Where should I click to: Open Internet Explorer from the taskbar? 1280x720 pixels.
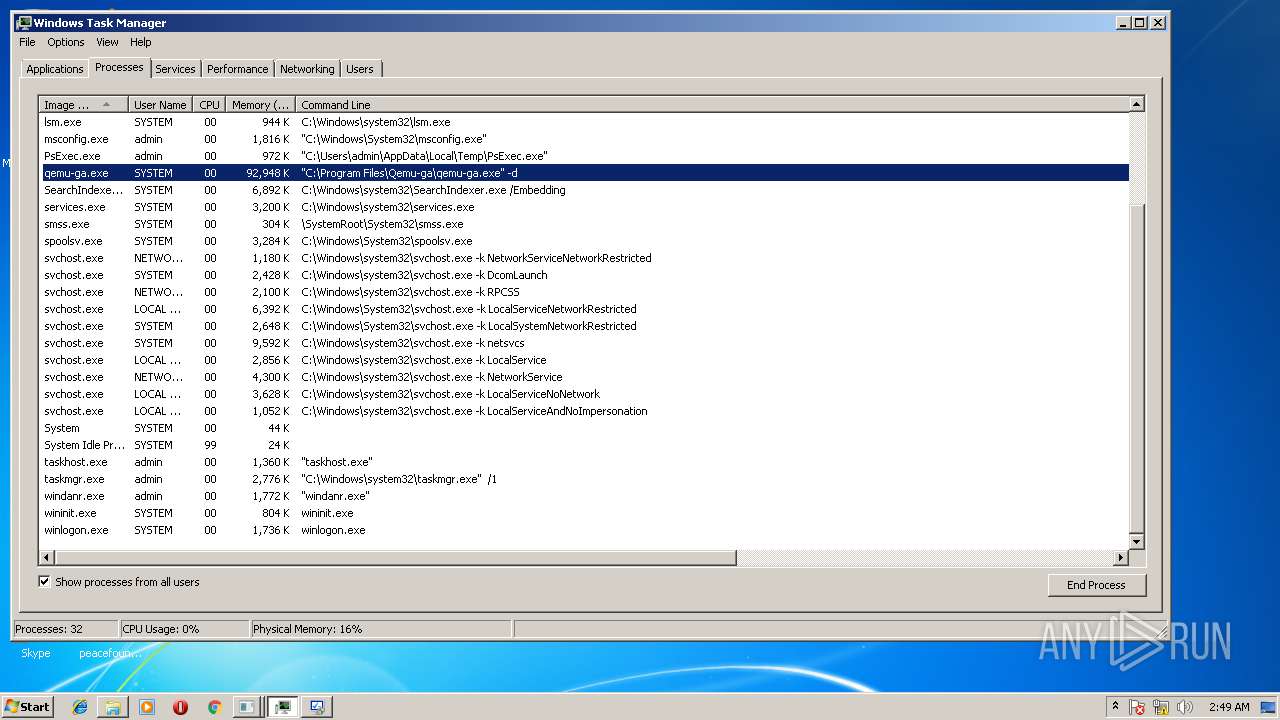pos(80,707)
